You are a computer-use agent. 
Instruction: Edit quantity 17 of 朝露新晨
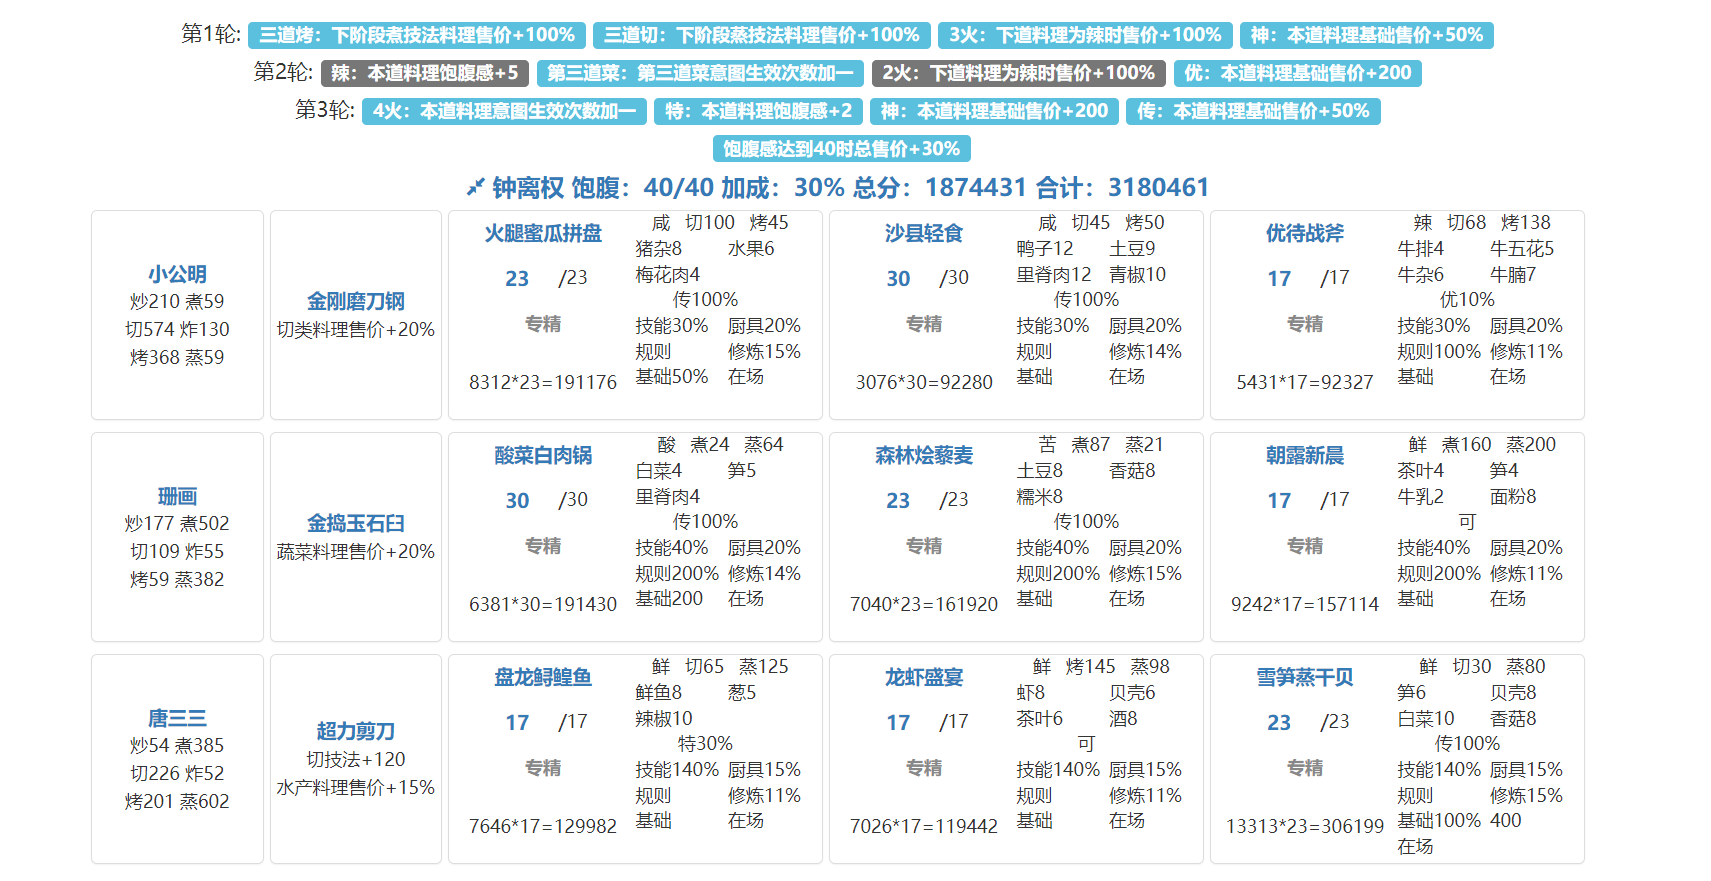[1279, 501]
